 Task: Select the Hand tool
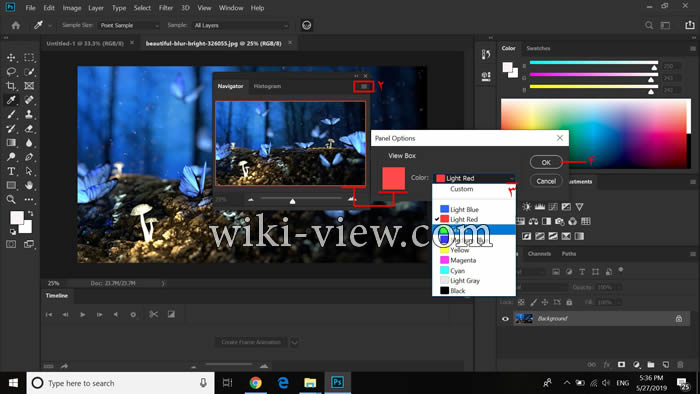click(29, 185)
